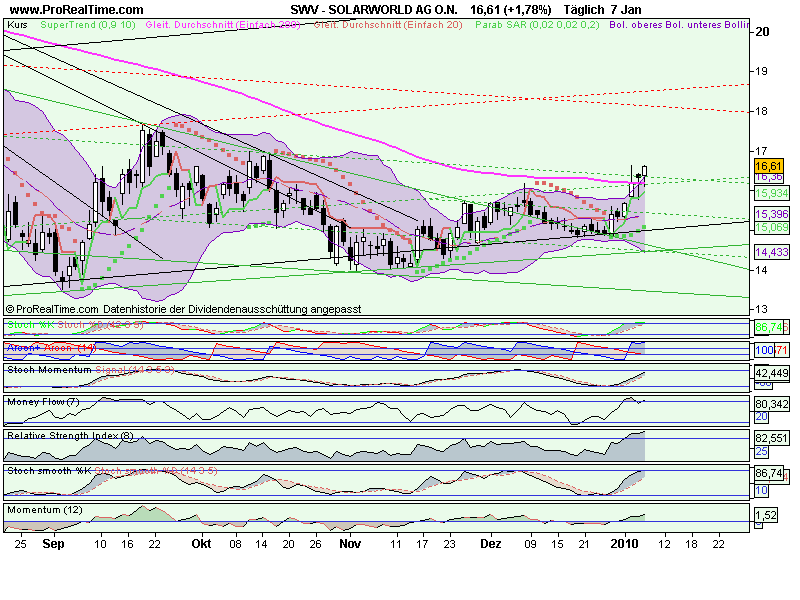
Task: Select the Stoch smooth %K panel label
Action: click(x=49, y=470)
